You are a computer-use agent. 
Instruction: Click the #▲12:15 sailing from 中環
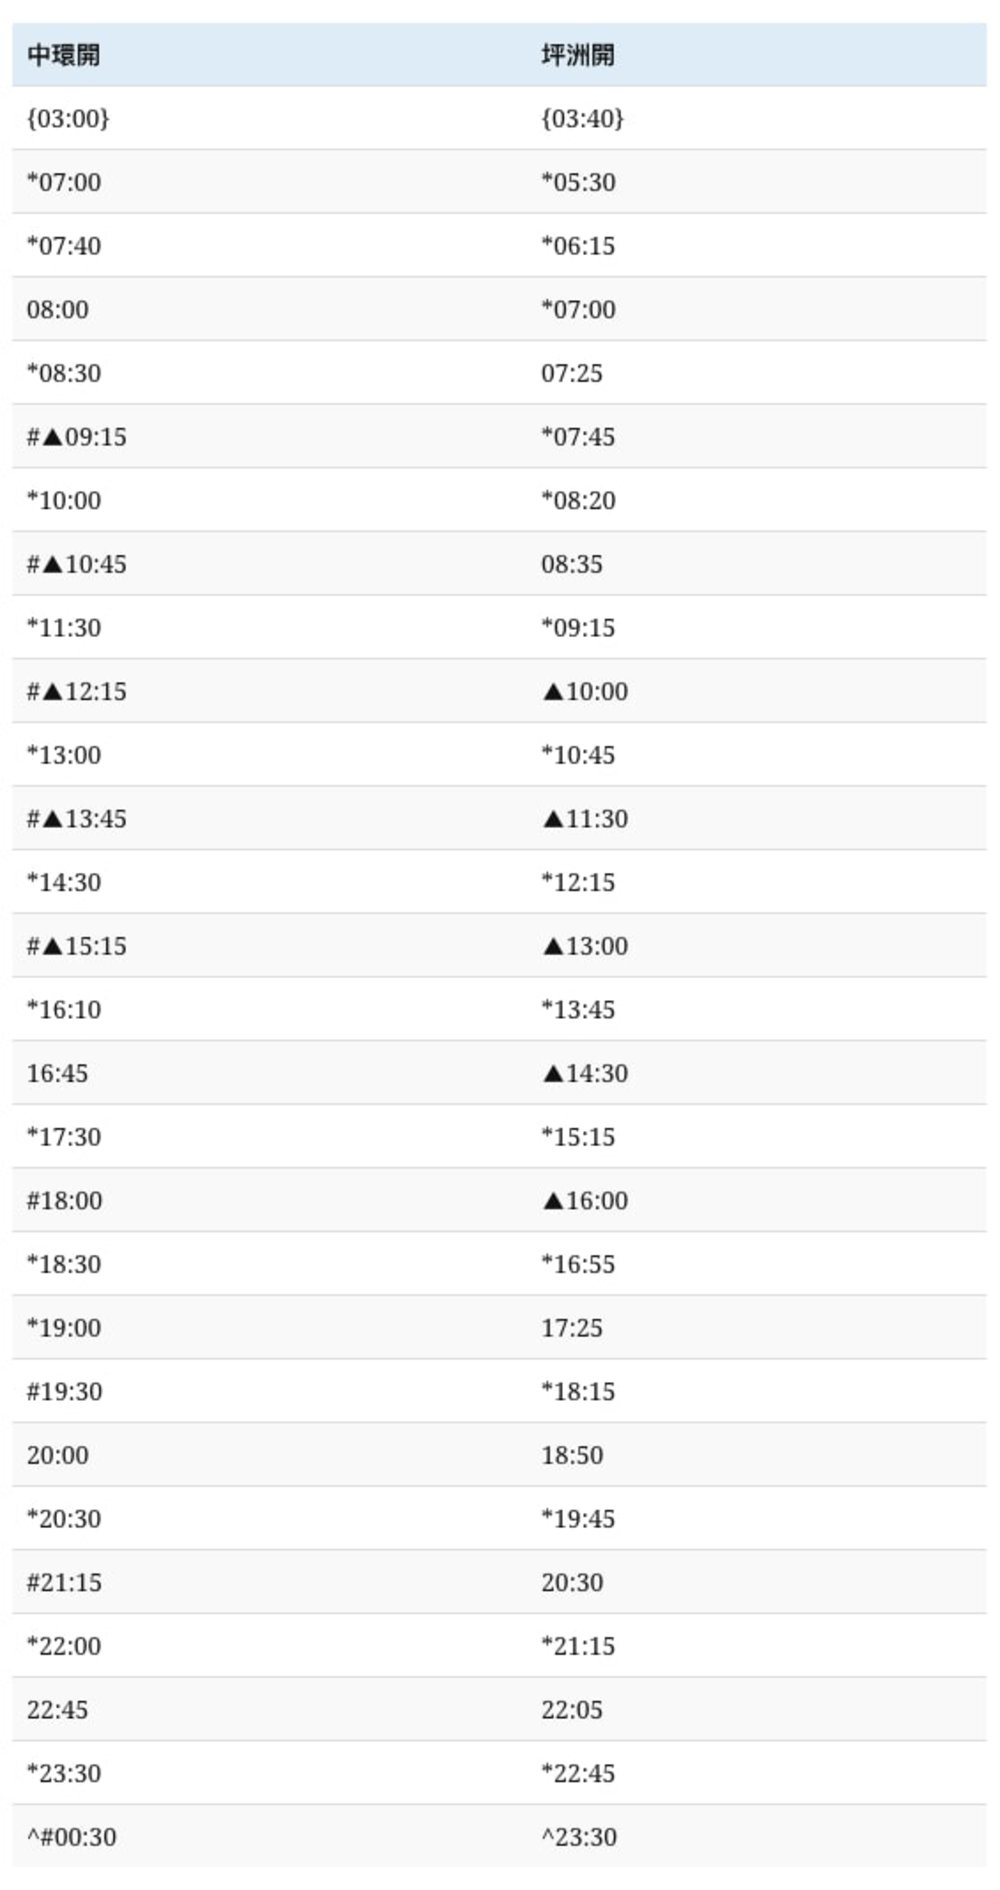click(77, 691)
